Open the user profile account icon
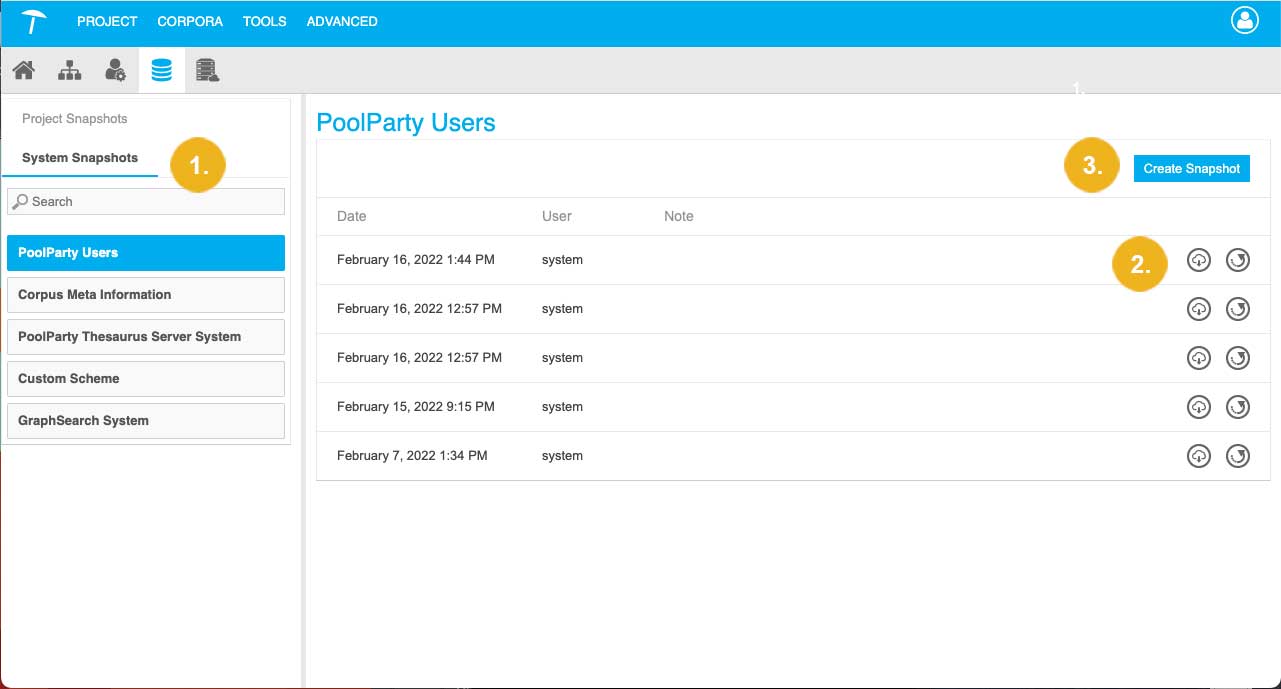Viewport: 1281px width, 689px height. [1244, 21]
